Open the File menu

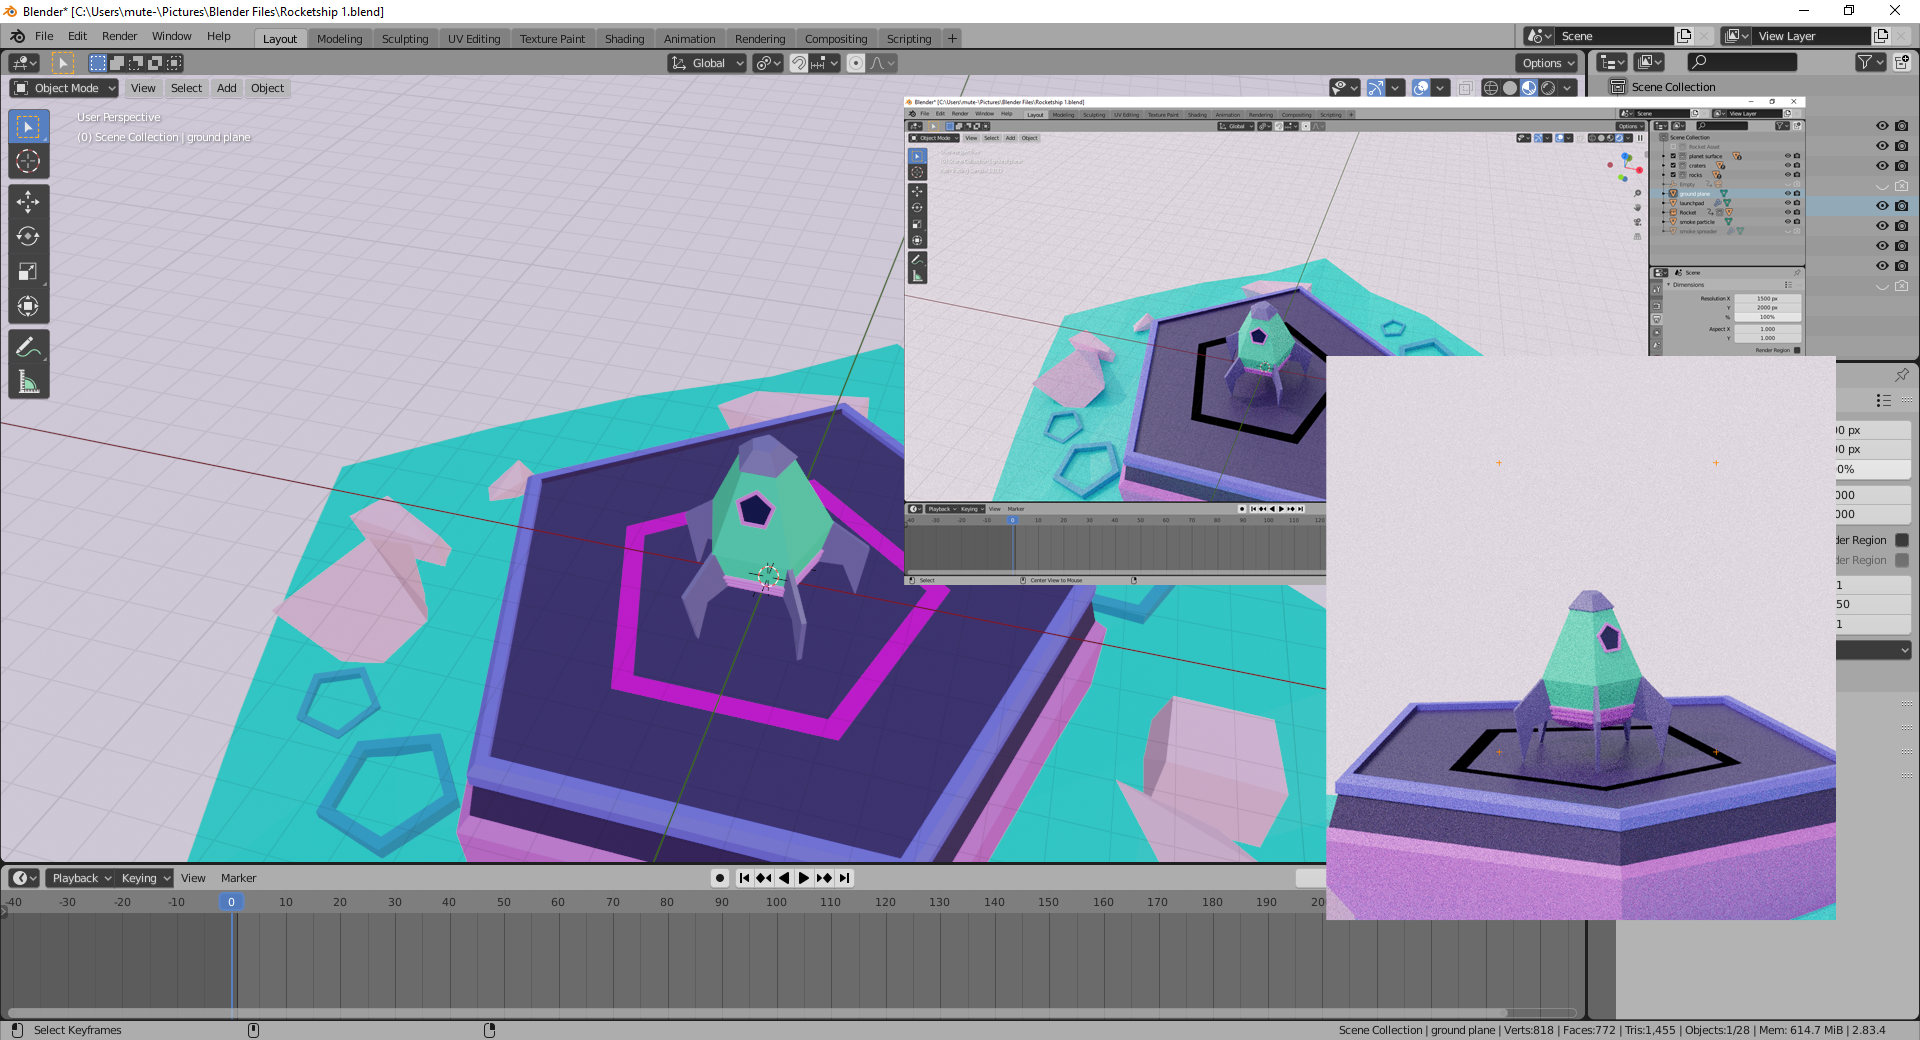point(44,36)
